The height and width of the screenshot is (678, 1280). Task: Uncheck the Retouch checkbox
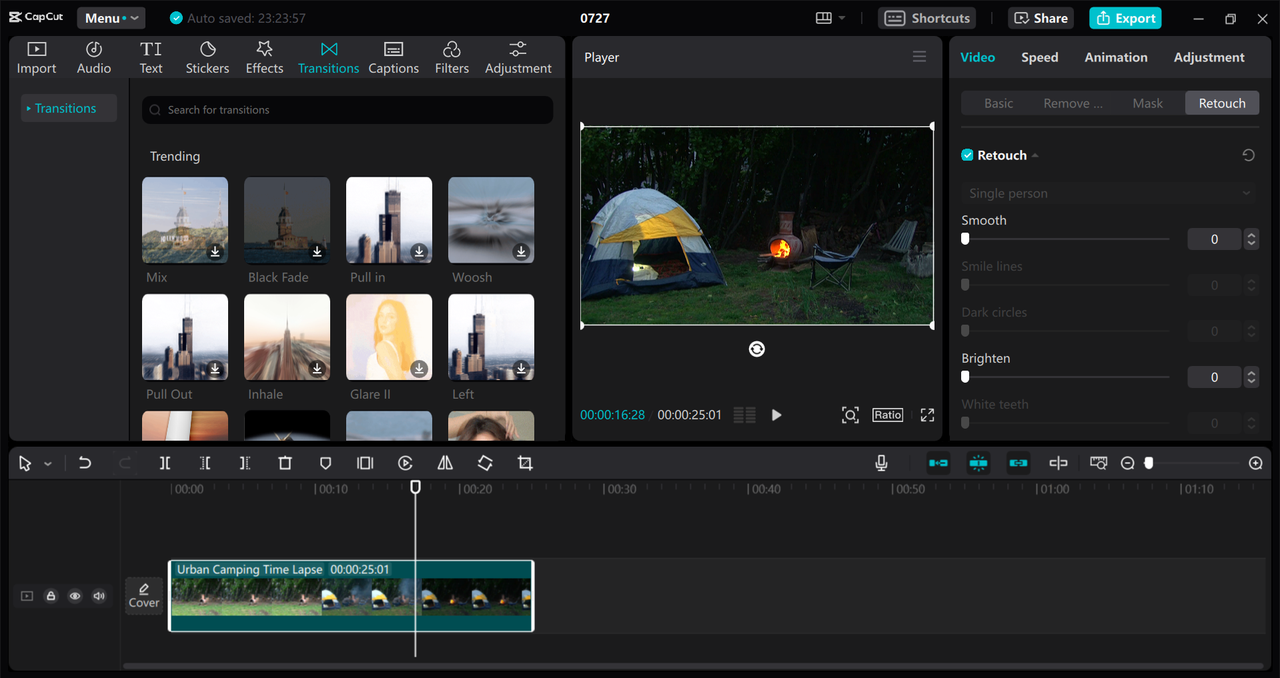967,155
